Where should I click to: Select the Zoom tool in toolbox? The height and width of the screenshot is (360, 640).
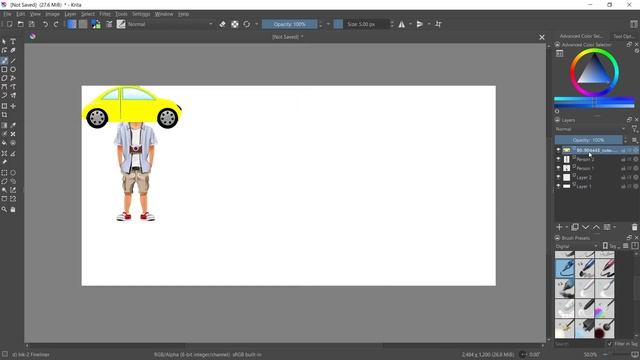4,209
